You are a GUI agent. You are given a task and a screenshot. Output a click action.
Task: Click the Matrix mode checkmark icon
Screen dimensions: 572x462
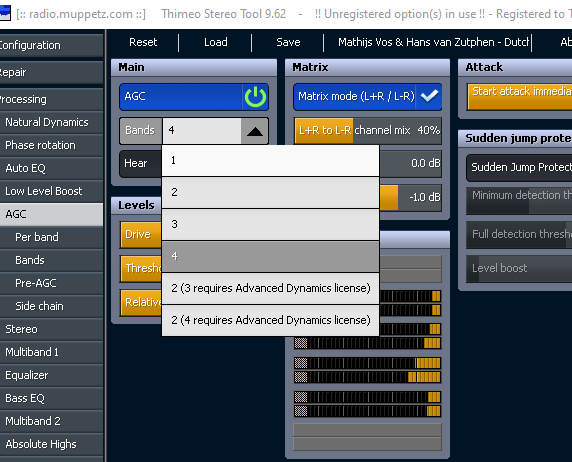(429, 96)
